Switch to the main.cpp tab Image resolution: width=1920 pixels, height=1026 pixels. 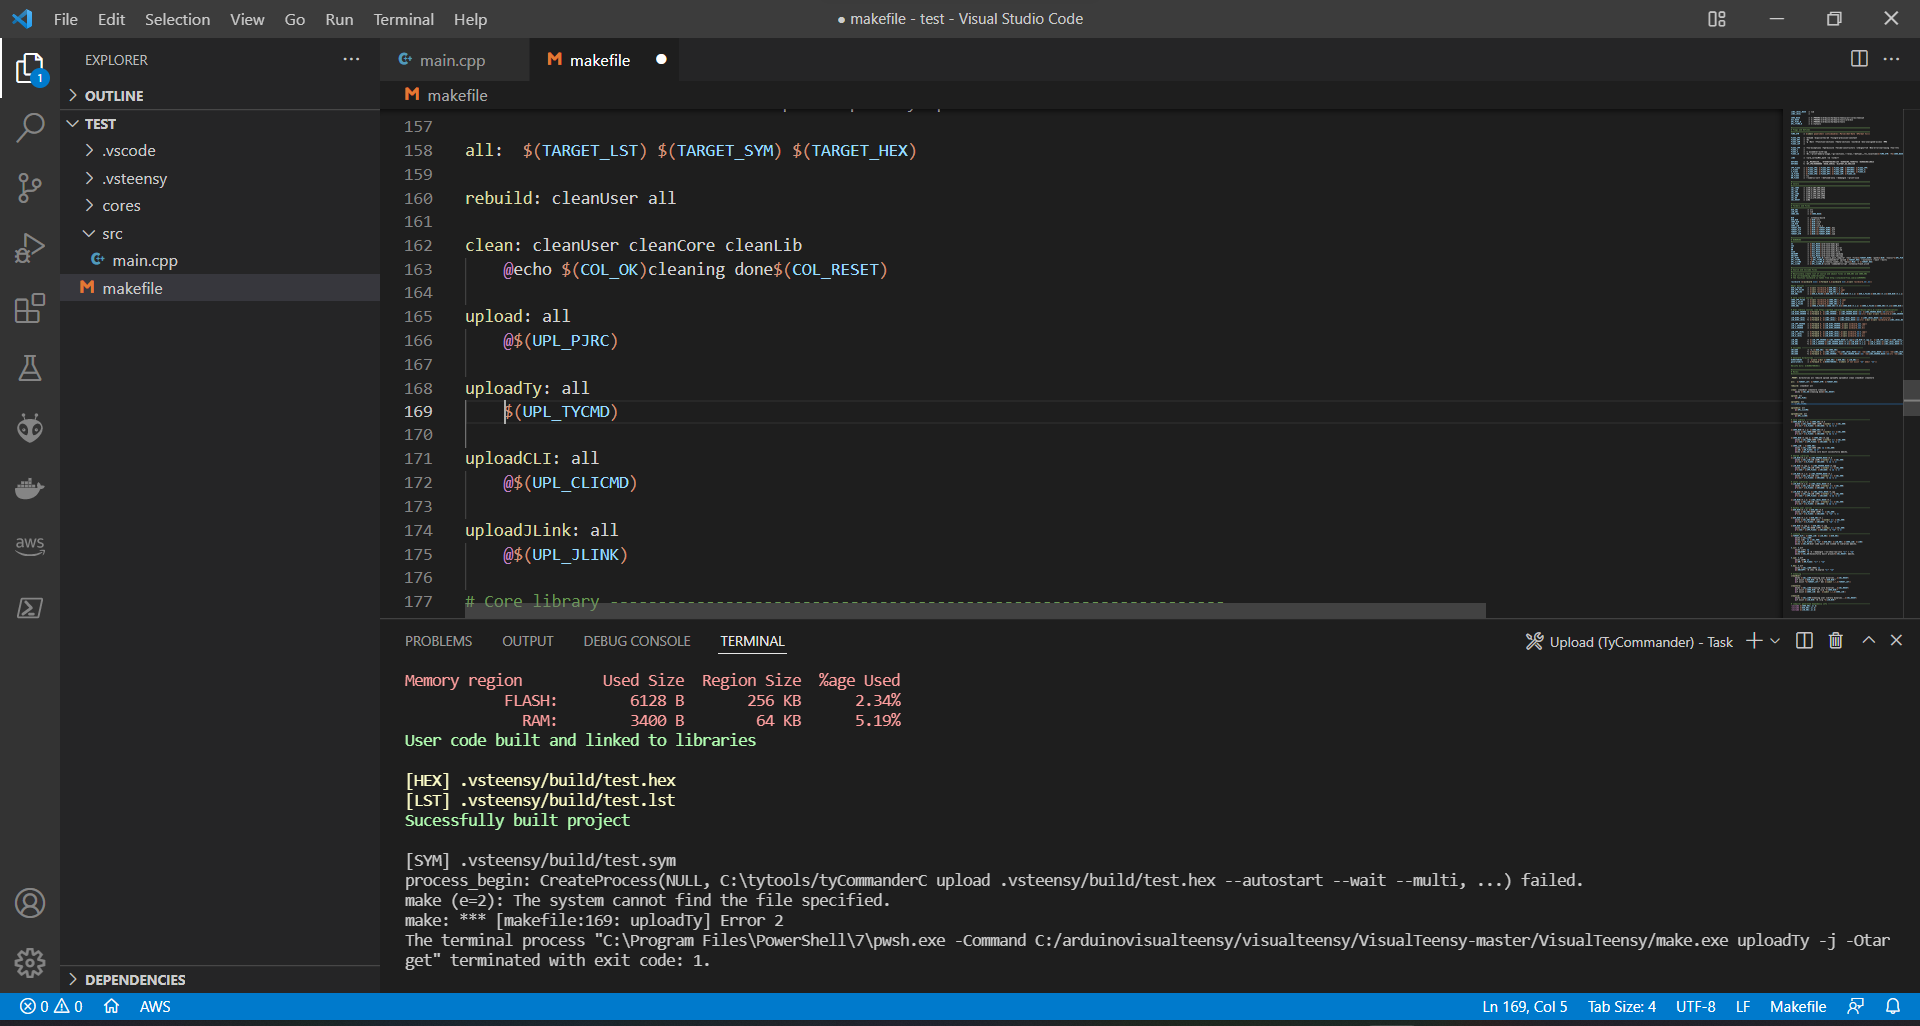click(x=451, y=60)
